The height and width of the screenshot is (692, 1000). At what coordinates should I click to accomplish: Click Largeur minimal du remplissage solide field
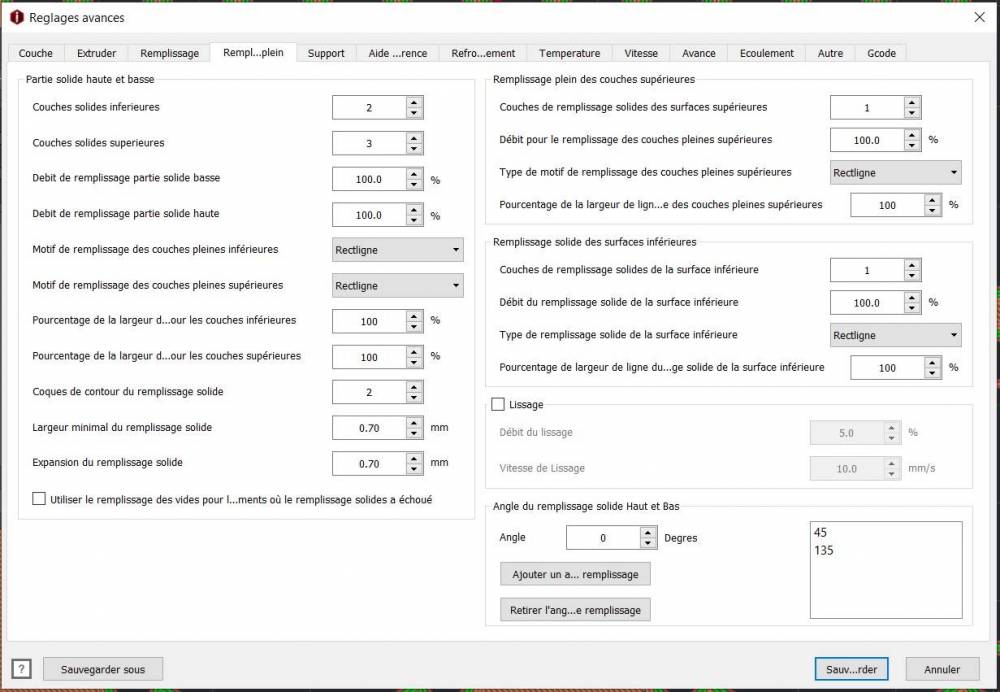pos(369,428)
